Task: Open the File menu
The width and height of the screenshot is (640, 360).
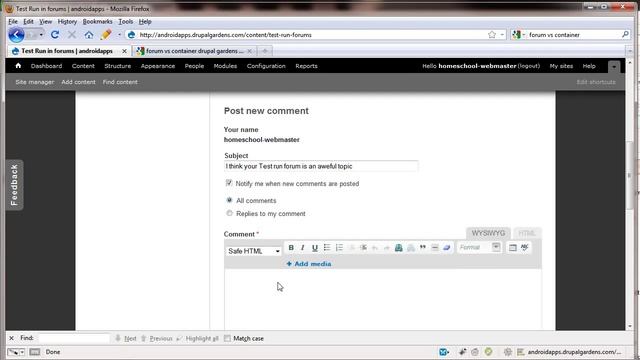Action: click(x=13, y=21)
